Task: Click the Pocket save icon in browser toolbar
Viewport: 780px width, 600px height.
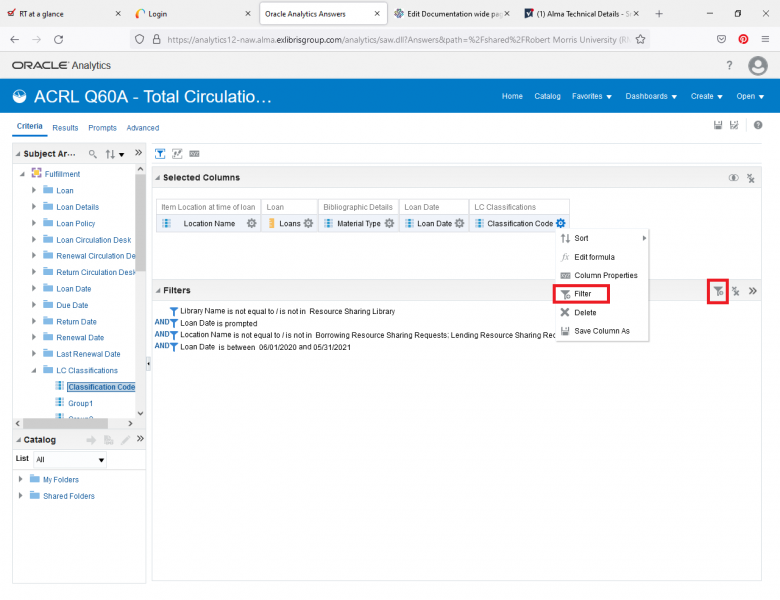Action: [x=721, y=39]
